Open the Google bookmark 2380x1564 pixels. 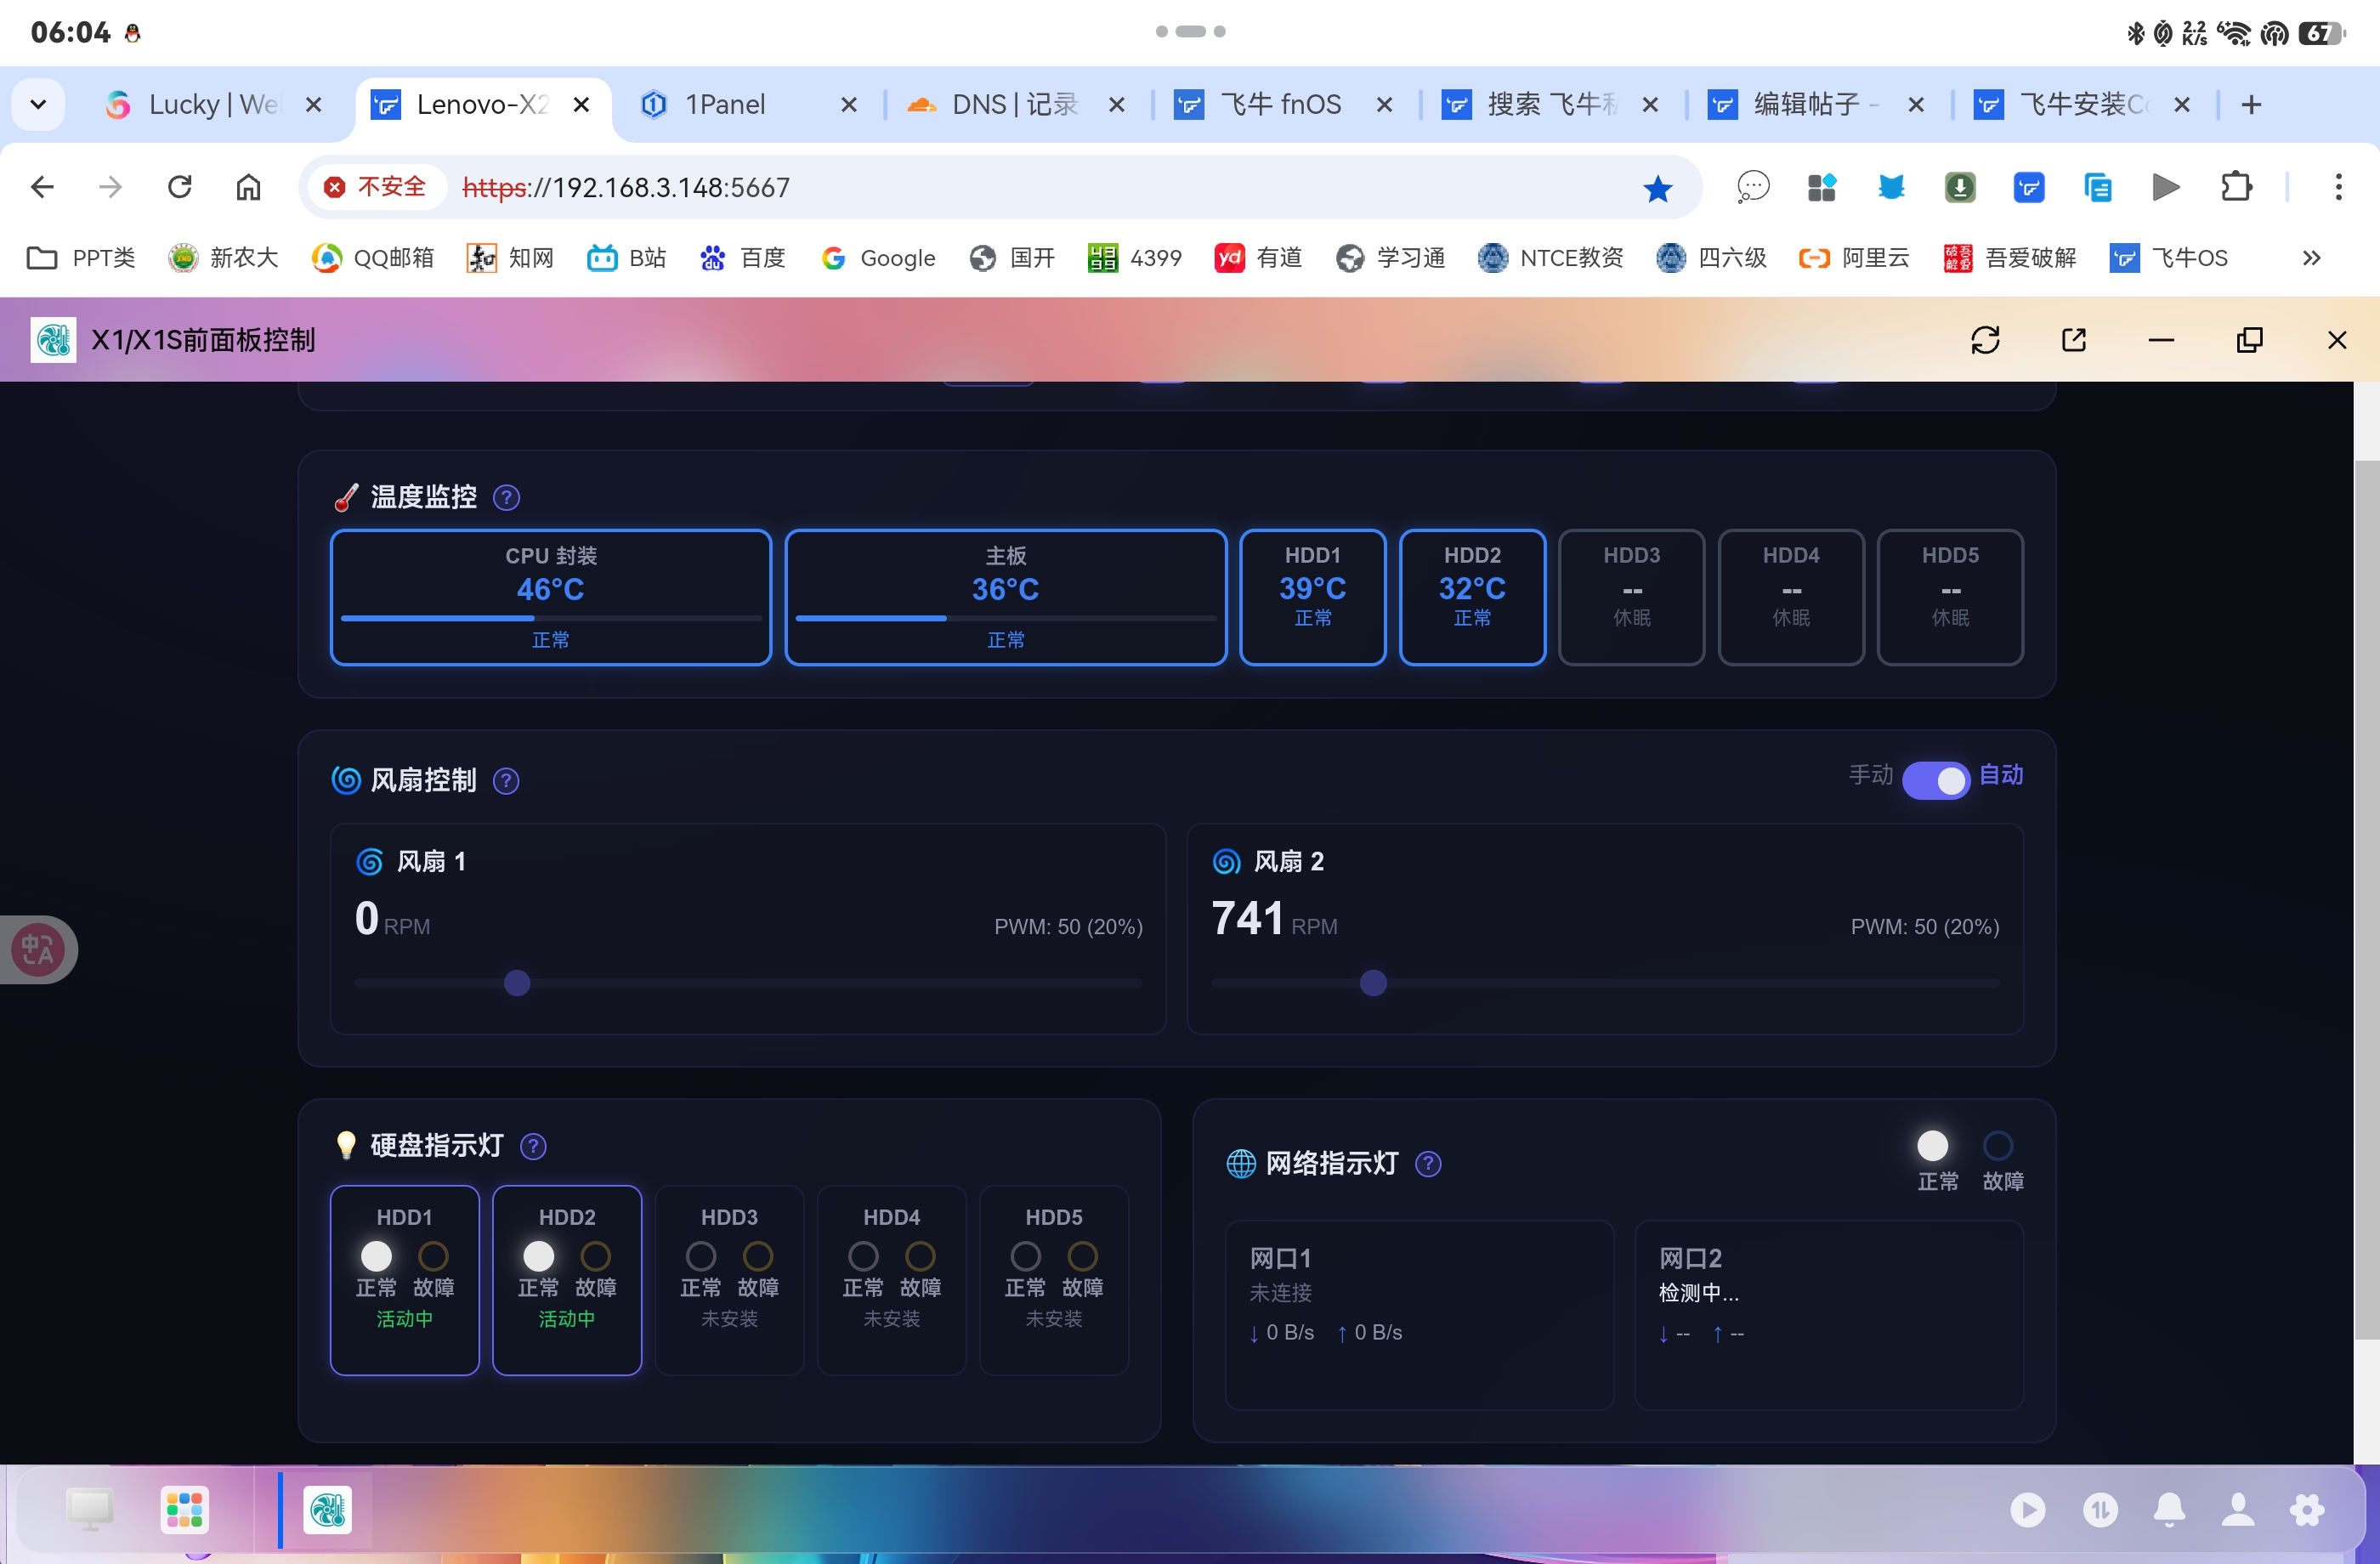878,258
